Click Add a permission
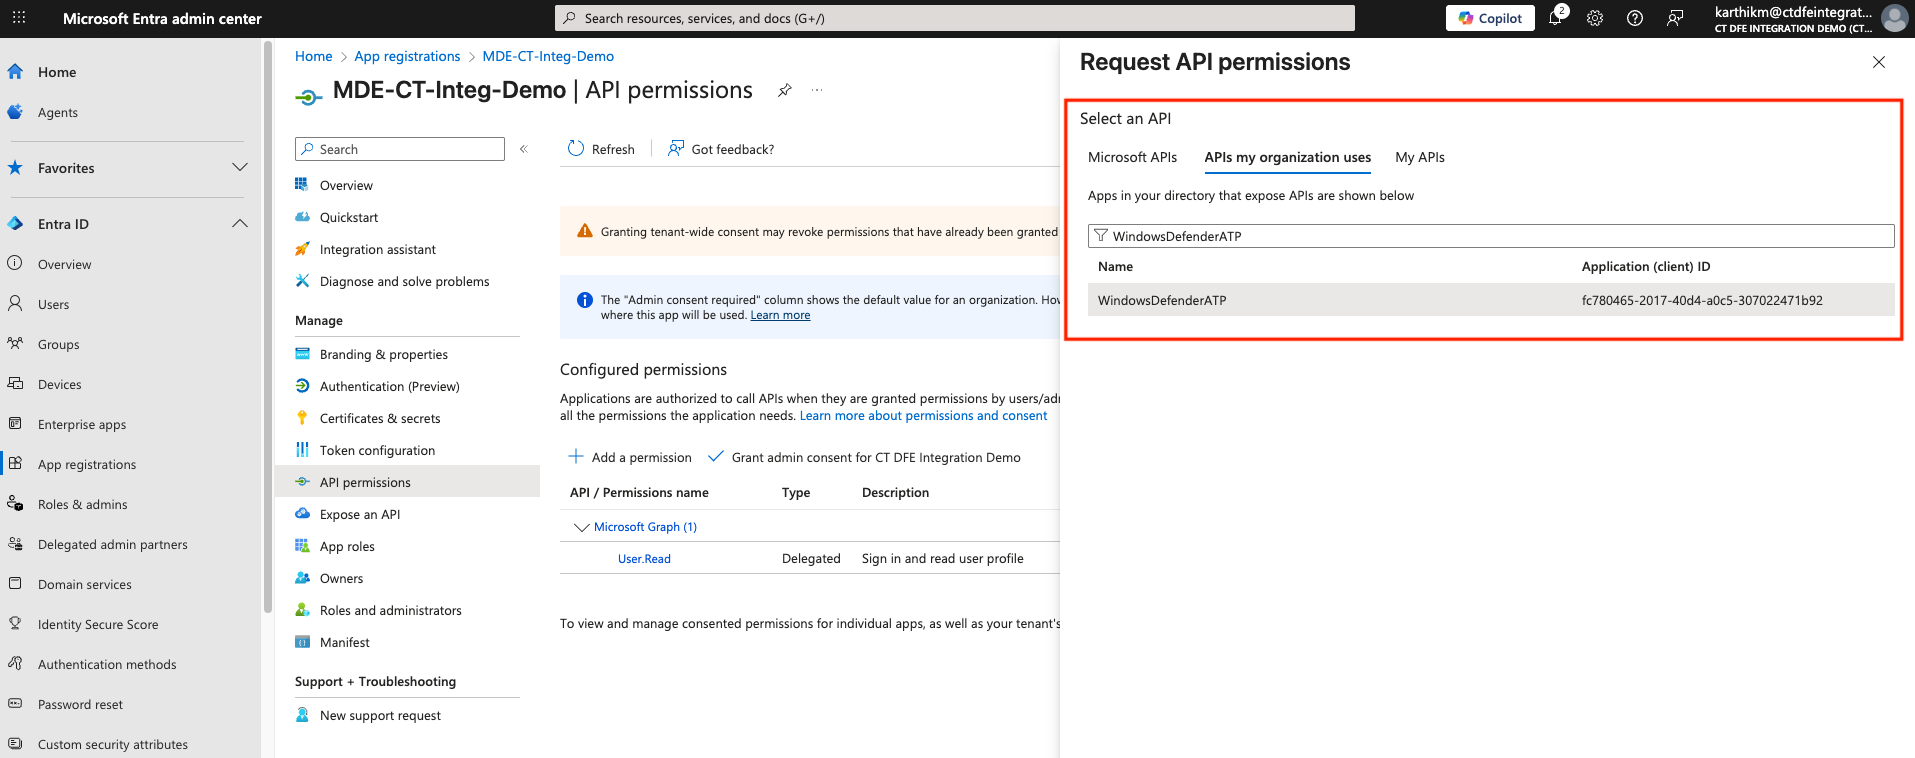This screenshot has width=1915, height=758. pyautogui.click(x=631, y=457)
